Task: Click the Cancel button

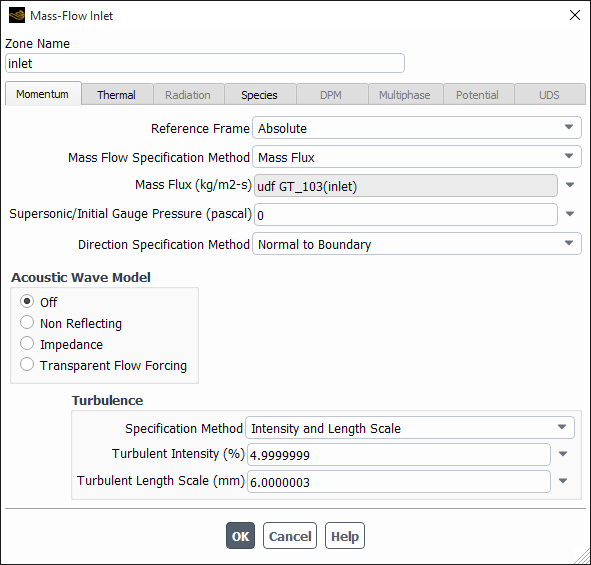Action: pyautogui.click(x=290, y=536)
